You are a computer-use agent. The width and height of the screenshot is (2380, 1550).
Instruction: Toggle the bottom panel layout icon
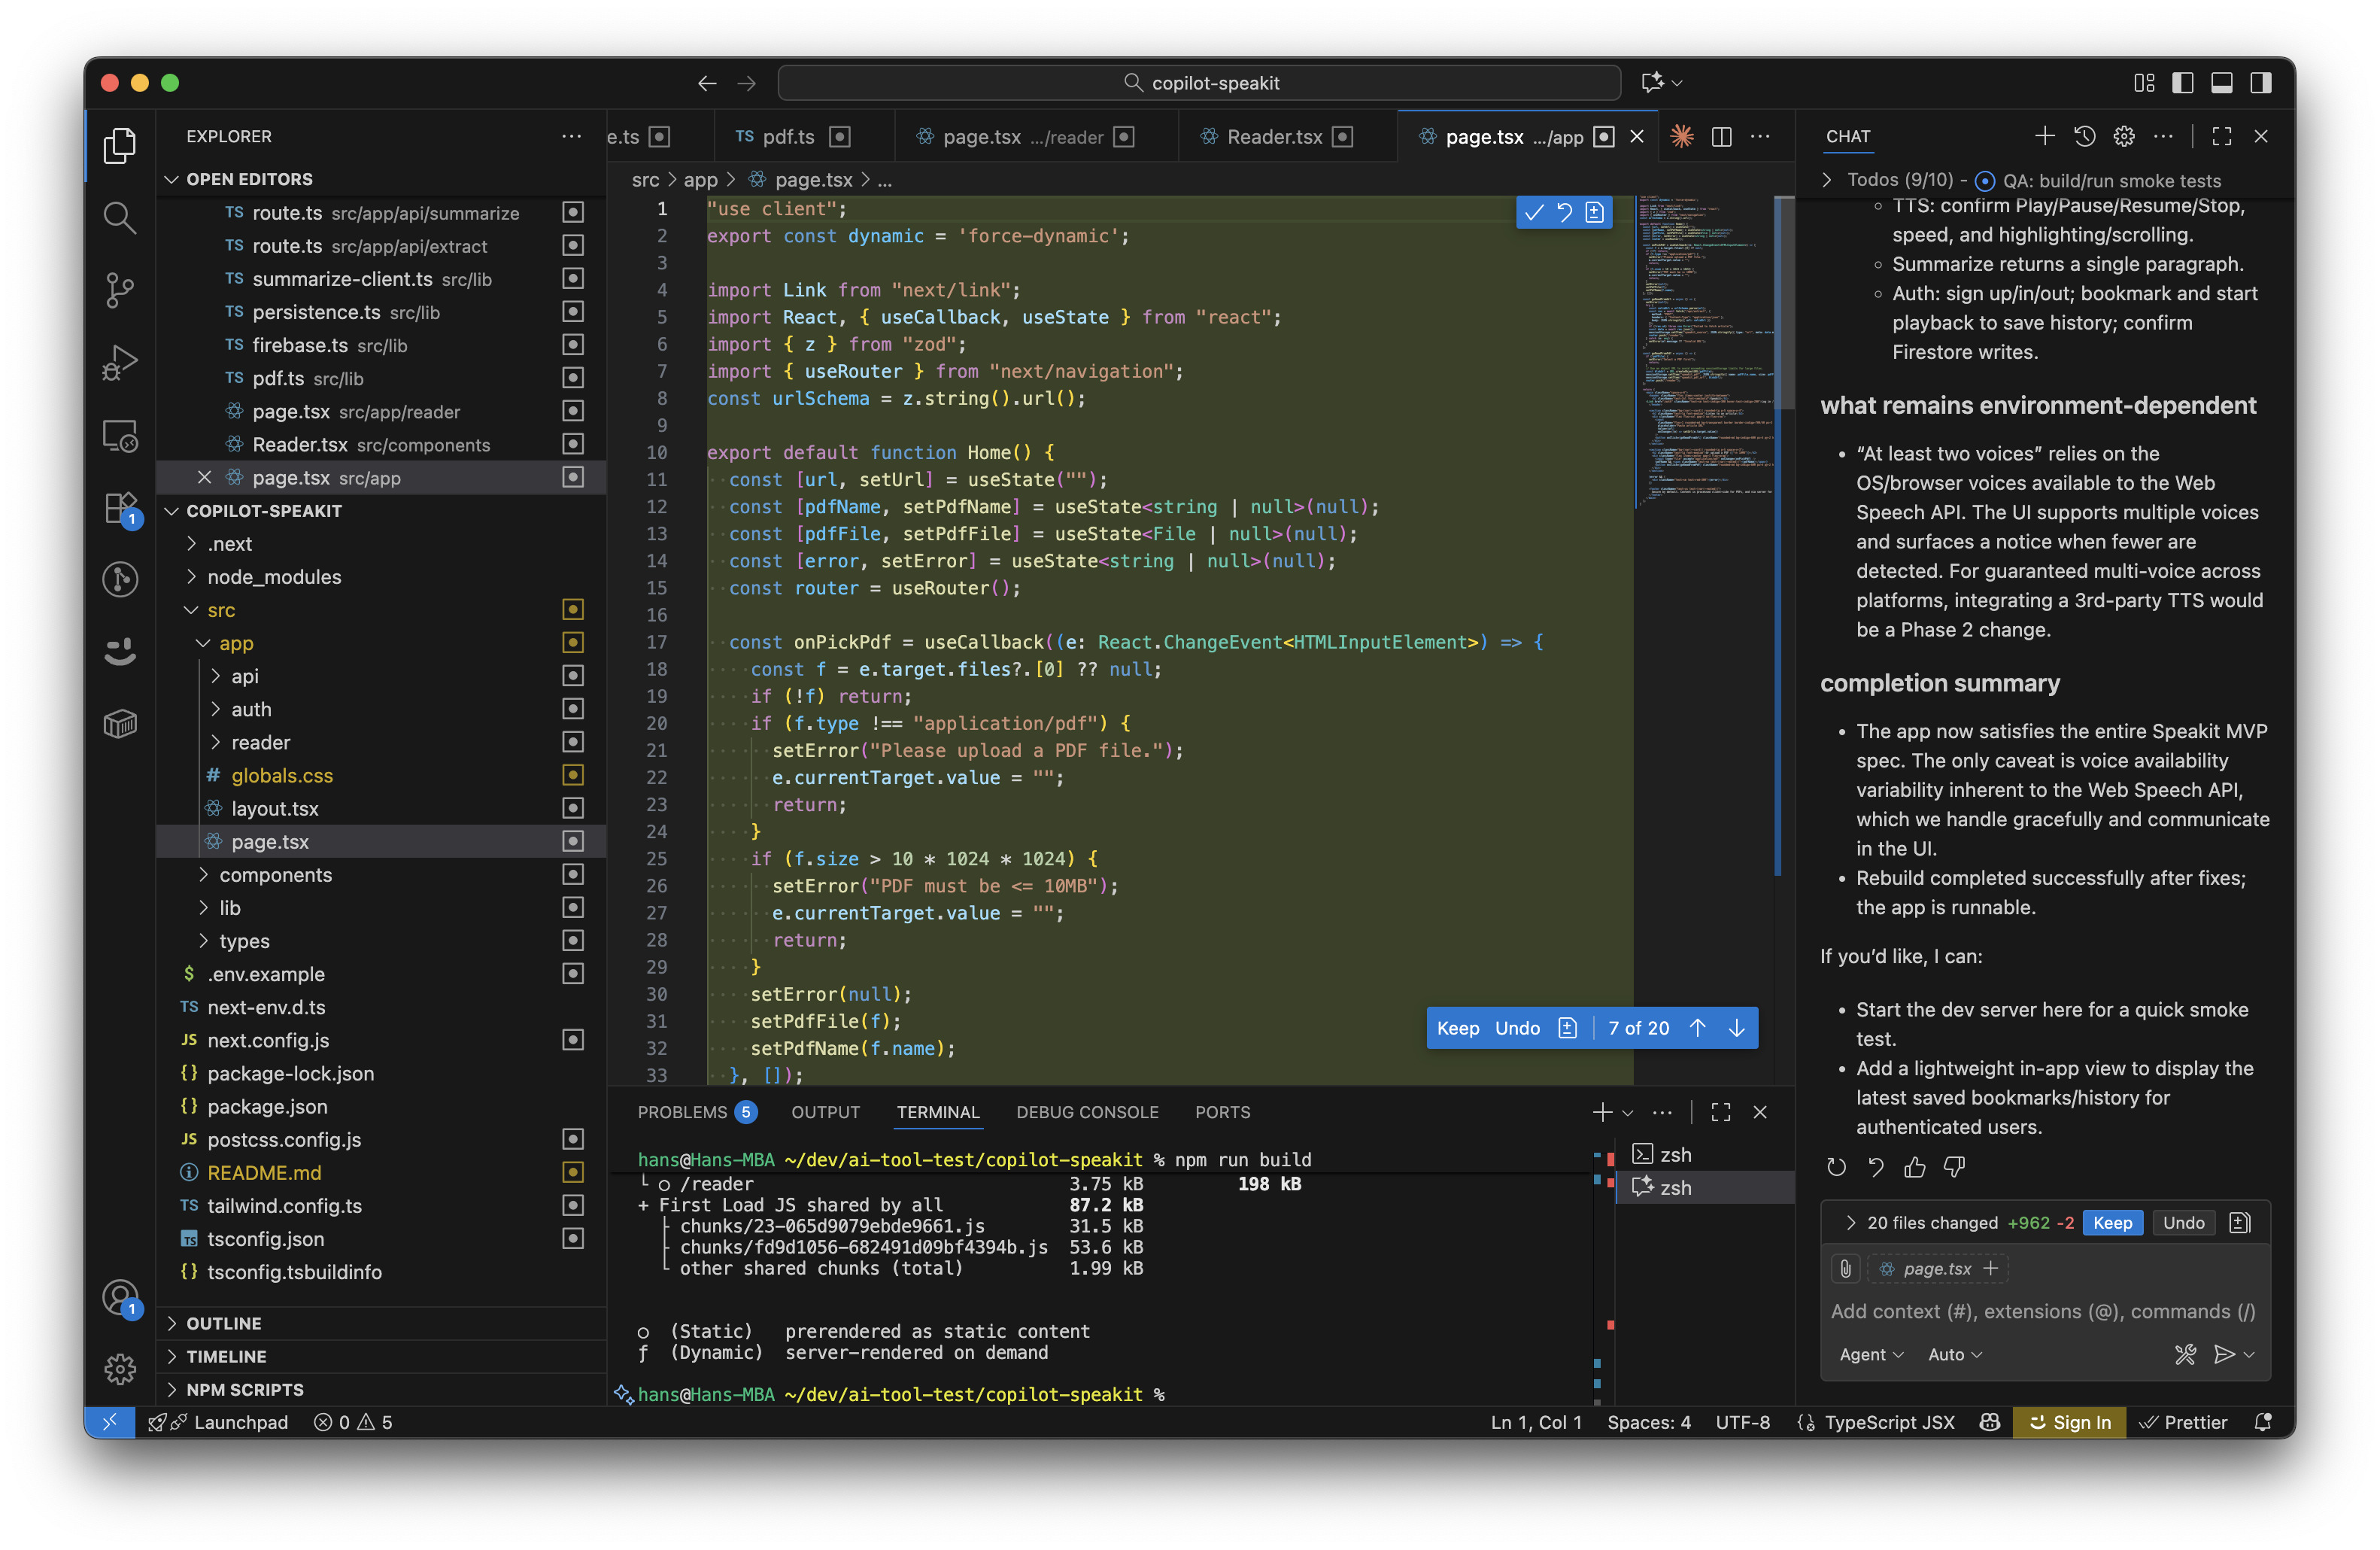click(x=2221, y=83)
